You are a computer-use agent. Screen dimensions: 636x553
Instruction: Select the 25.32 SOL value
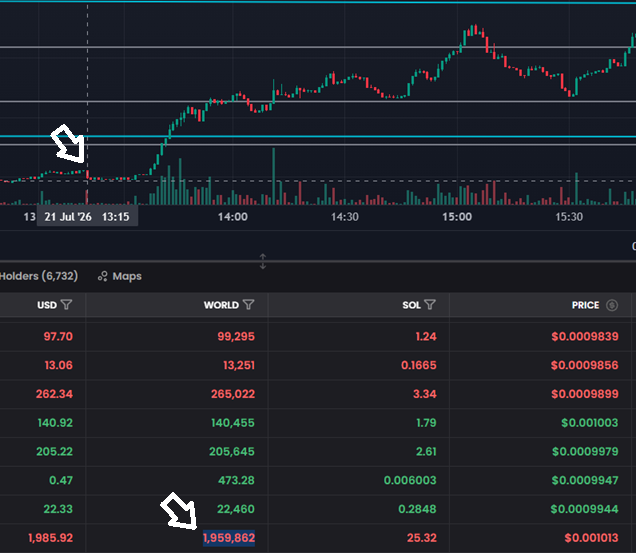(422, 538)
